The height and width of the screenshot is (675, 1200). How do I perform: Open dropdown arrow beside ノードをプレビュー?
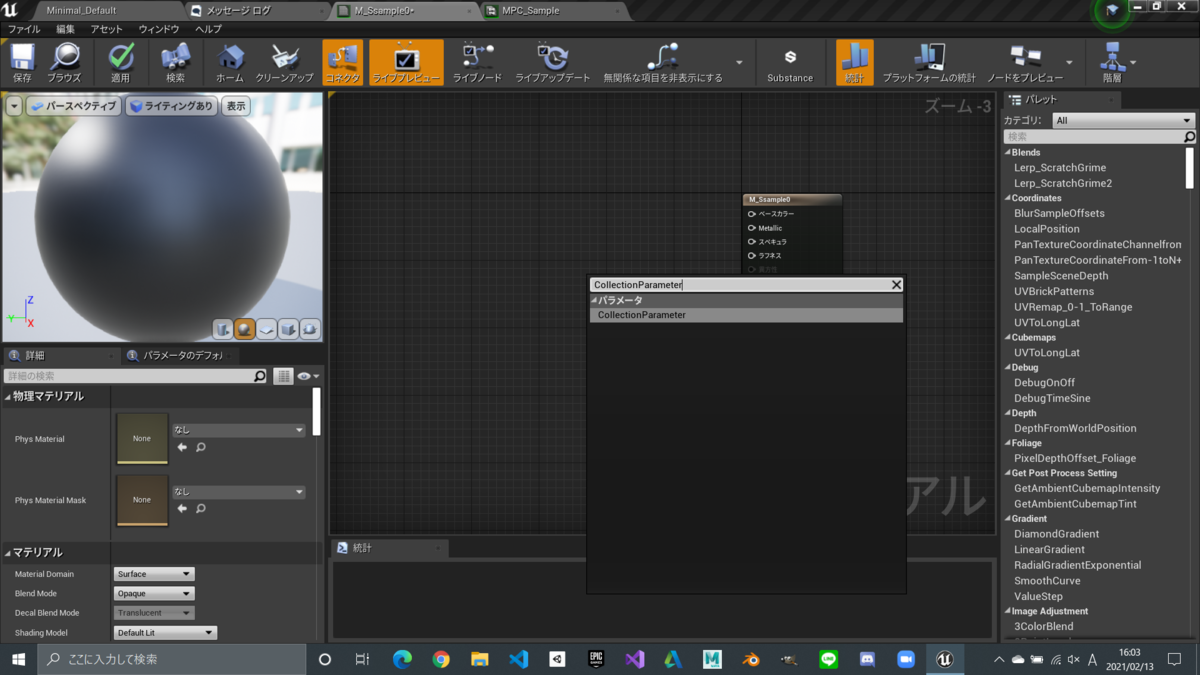click(1069, 63)
